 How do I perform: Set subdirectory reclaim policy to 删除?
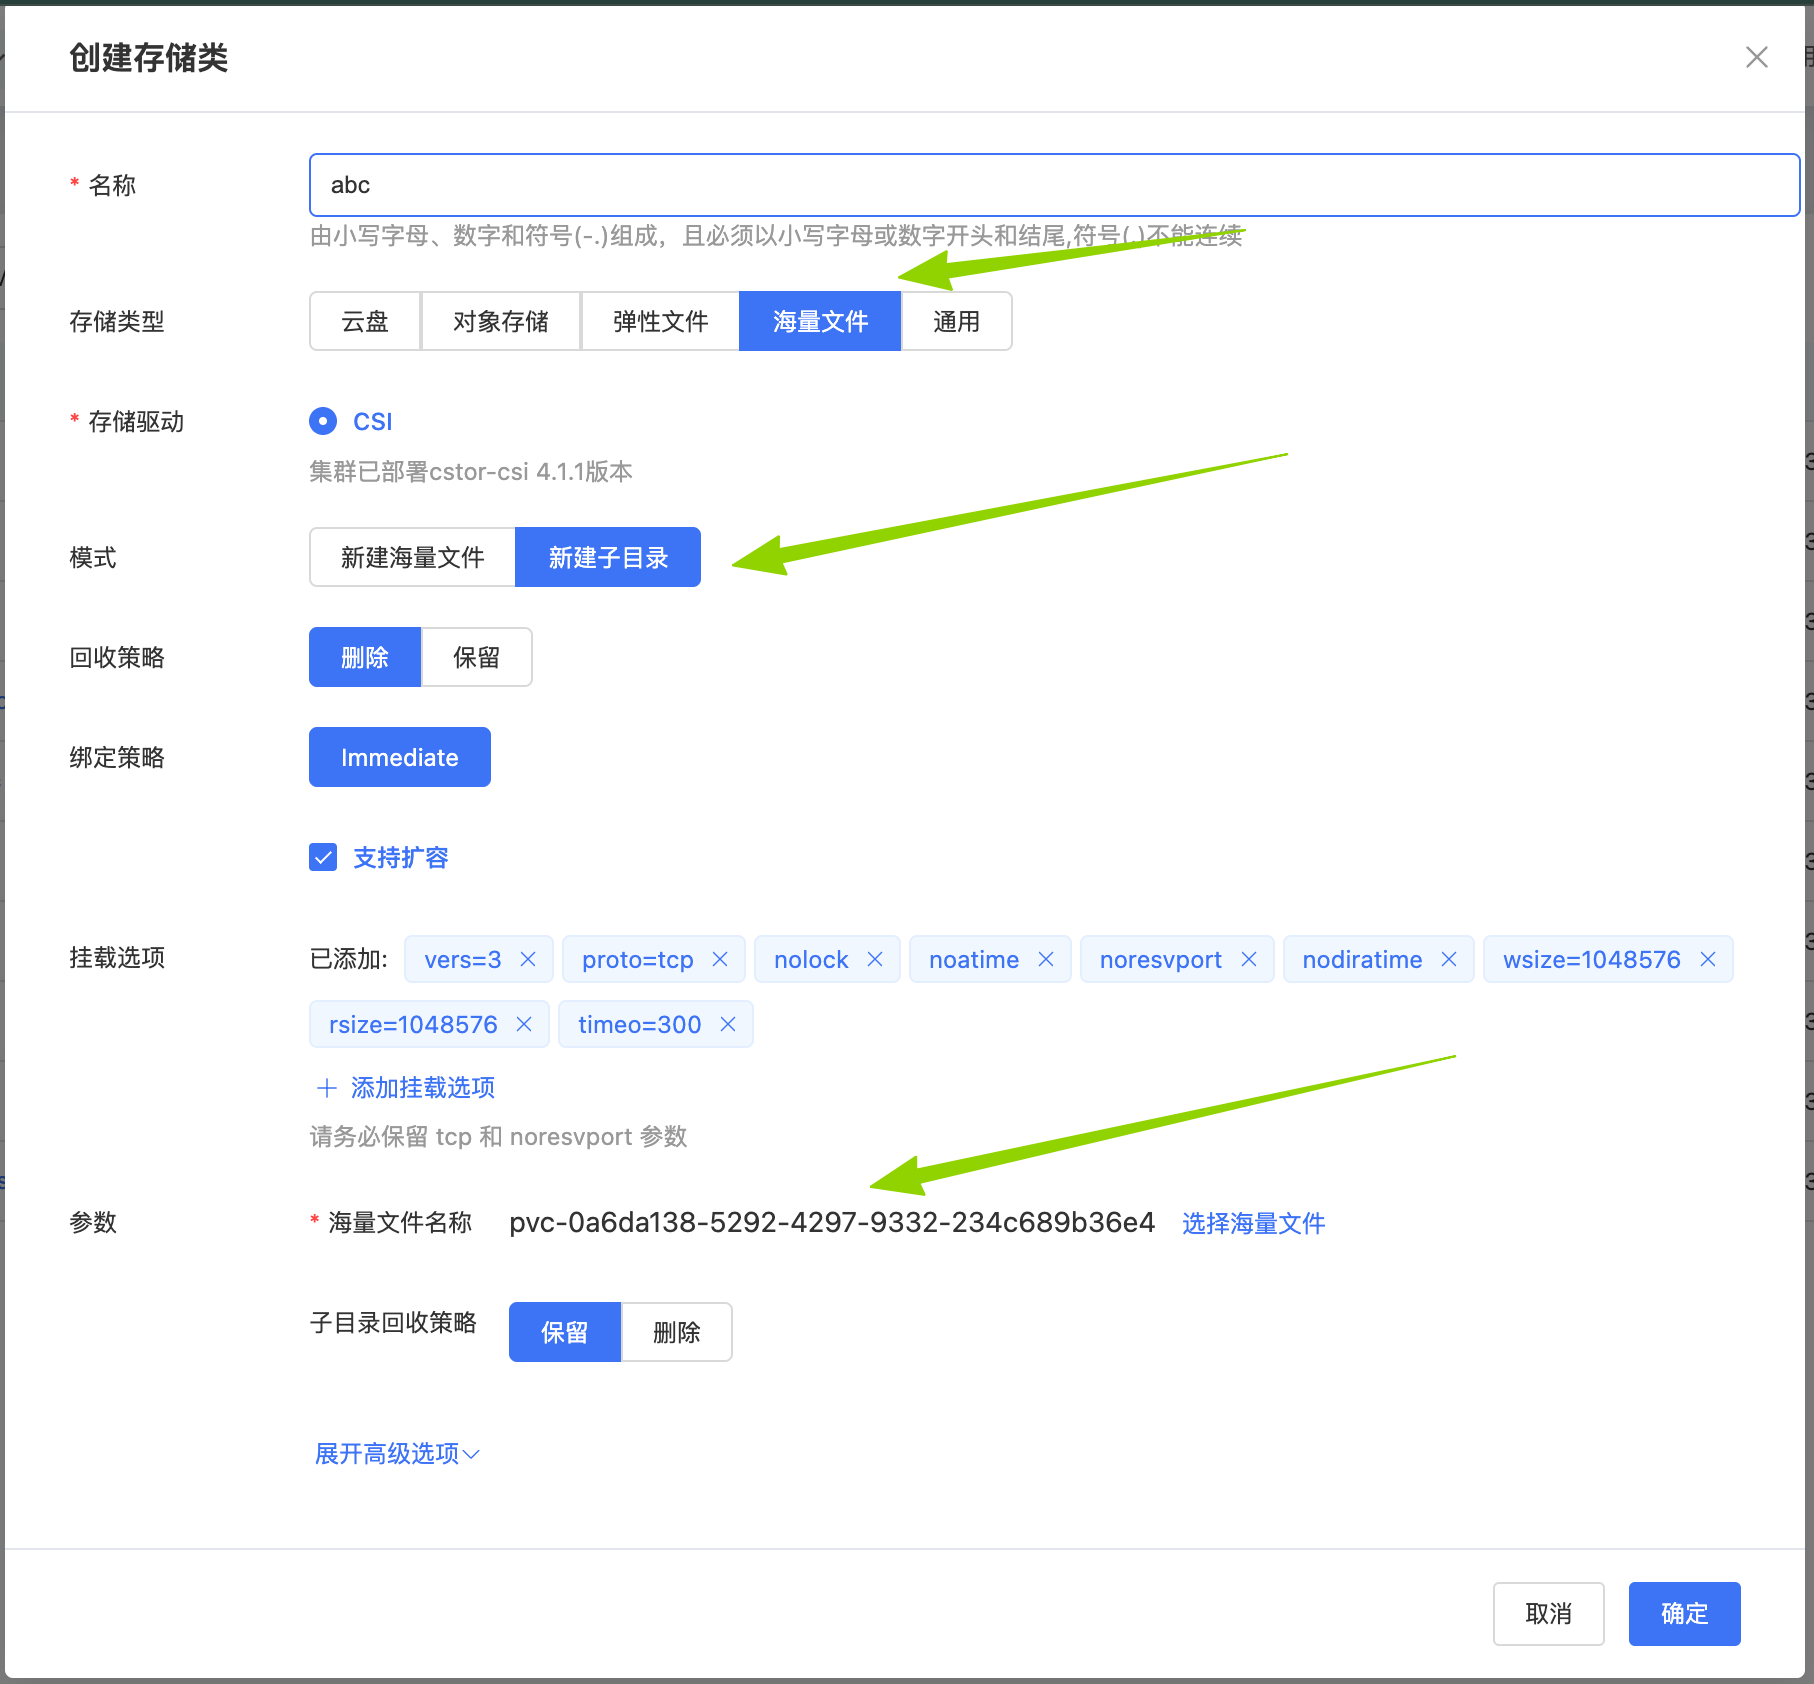(676, 1333)
